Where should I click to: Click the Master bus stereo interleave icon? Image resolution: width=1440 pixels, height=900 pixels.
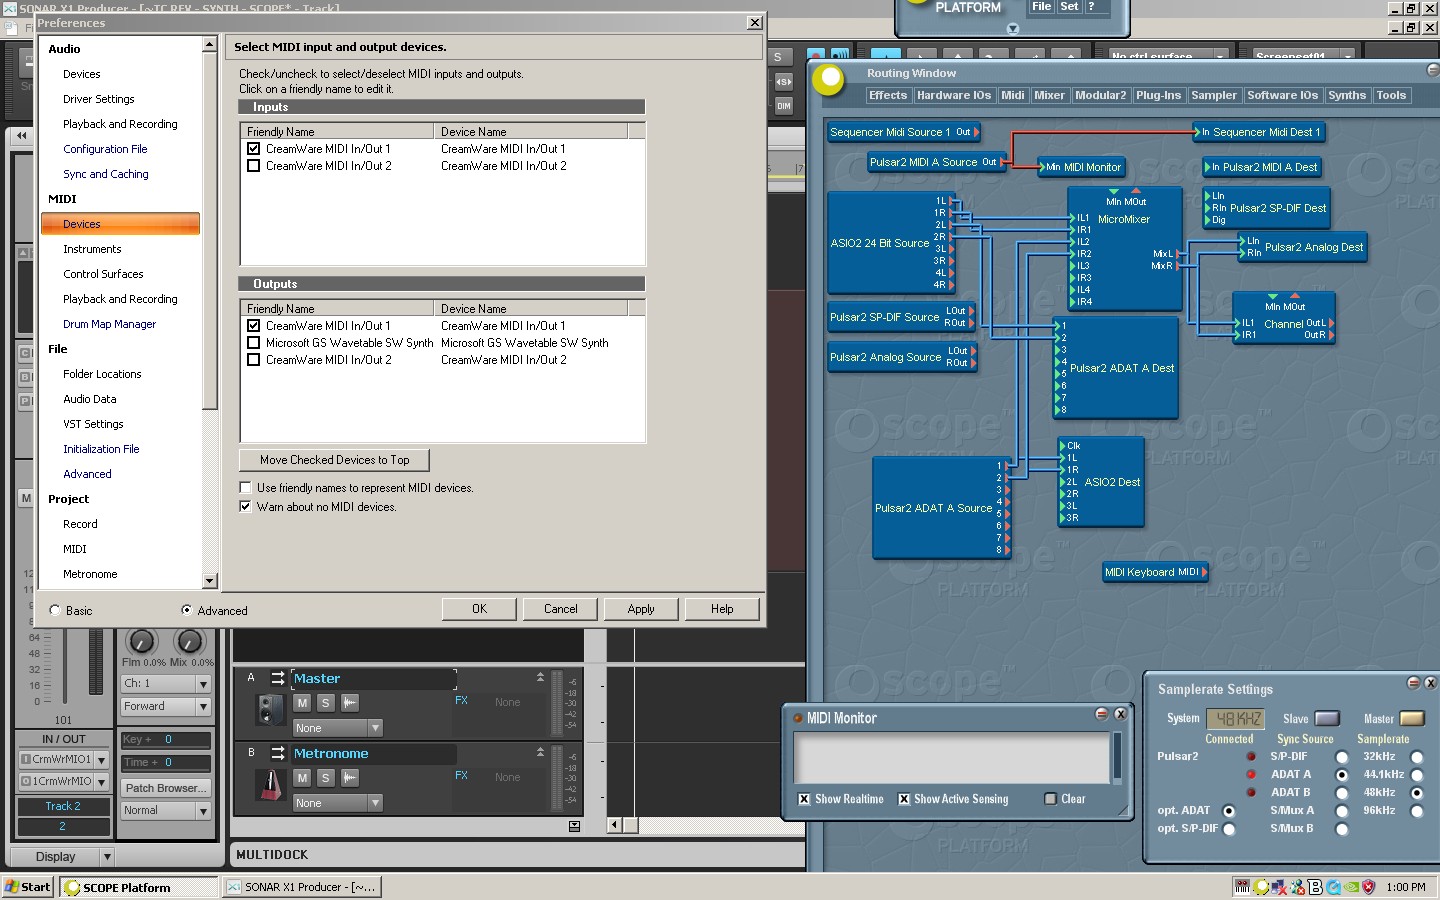tap(278, 678)
